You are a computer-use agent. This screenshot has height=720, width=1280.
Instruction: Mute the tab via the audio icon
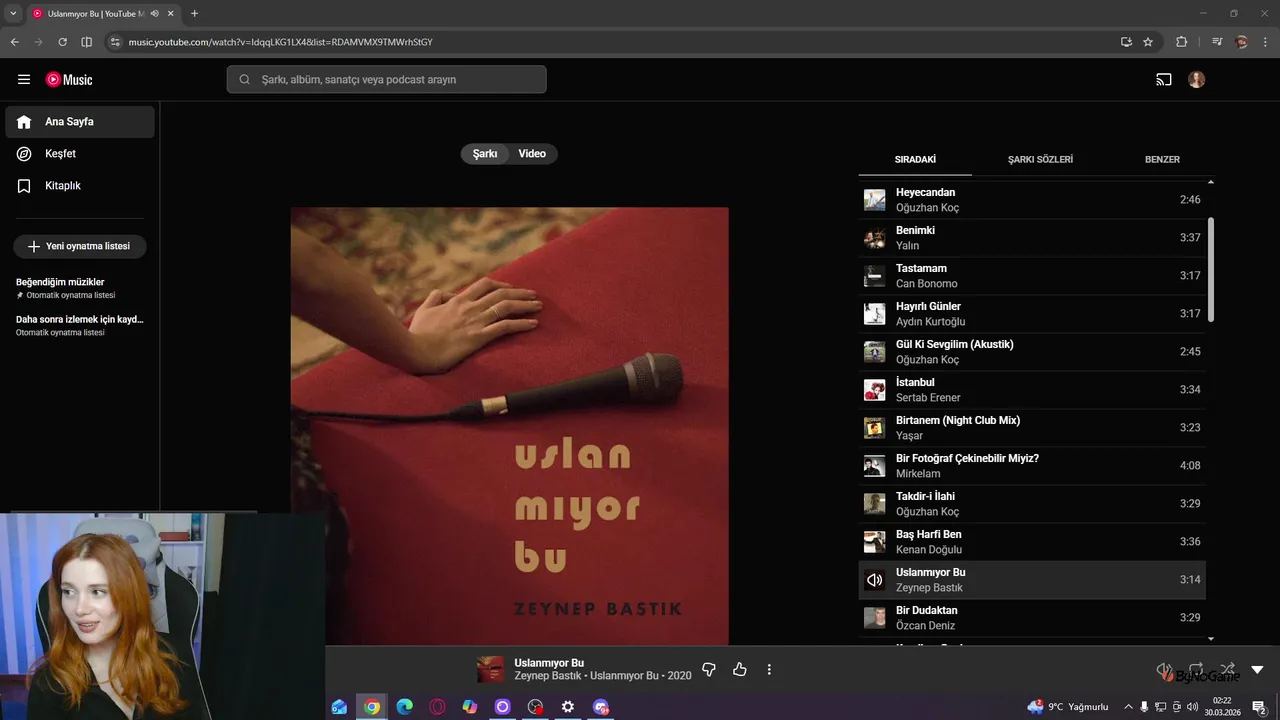154,14
